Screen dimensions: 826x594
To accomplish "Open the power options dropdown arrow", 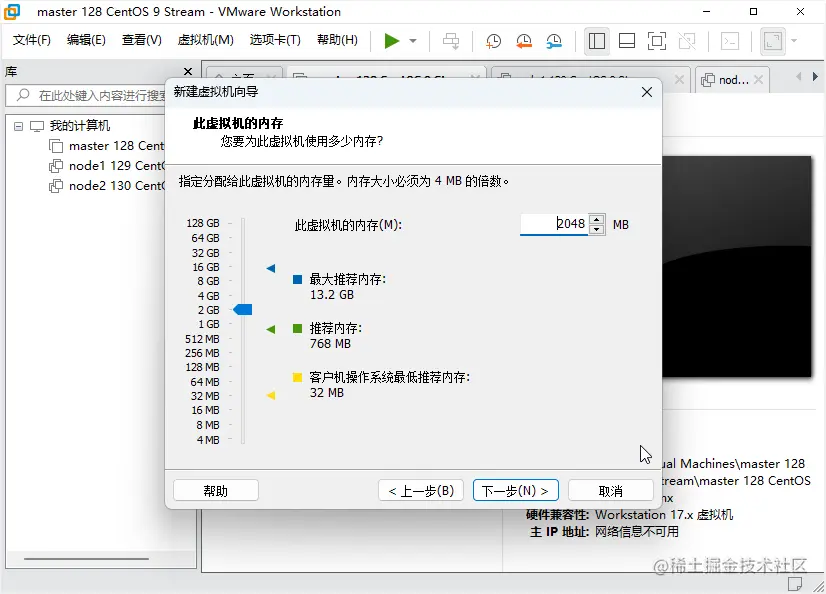I will click(413, 41).
